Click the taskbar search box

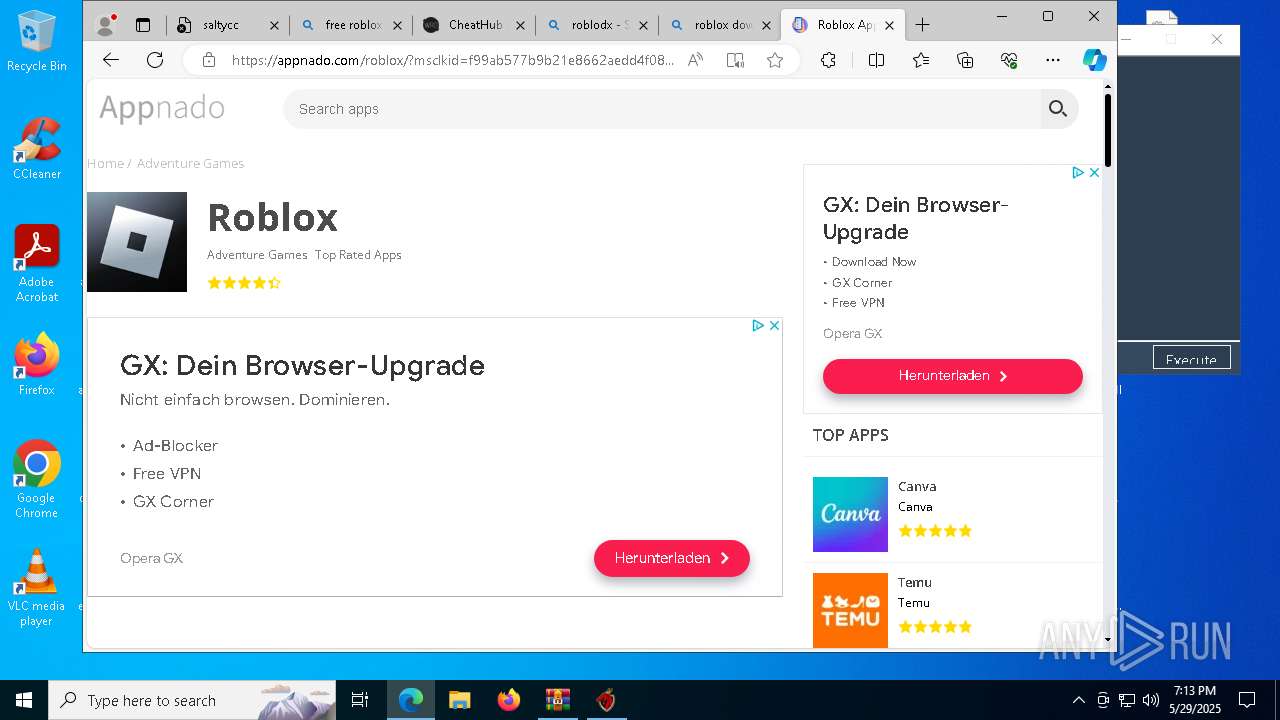192,700
